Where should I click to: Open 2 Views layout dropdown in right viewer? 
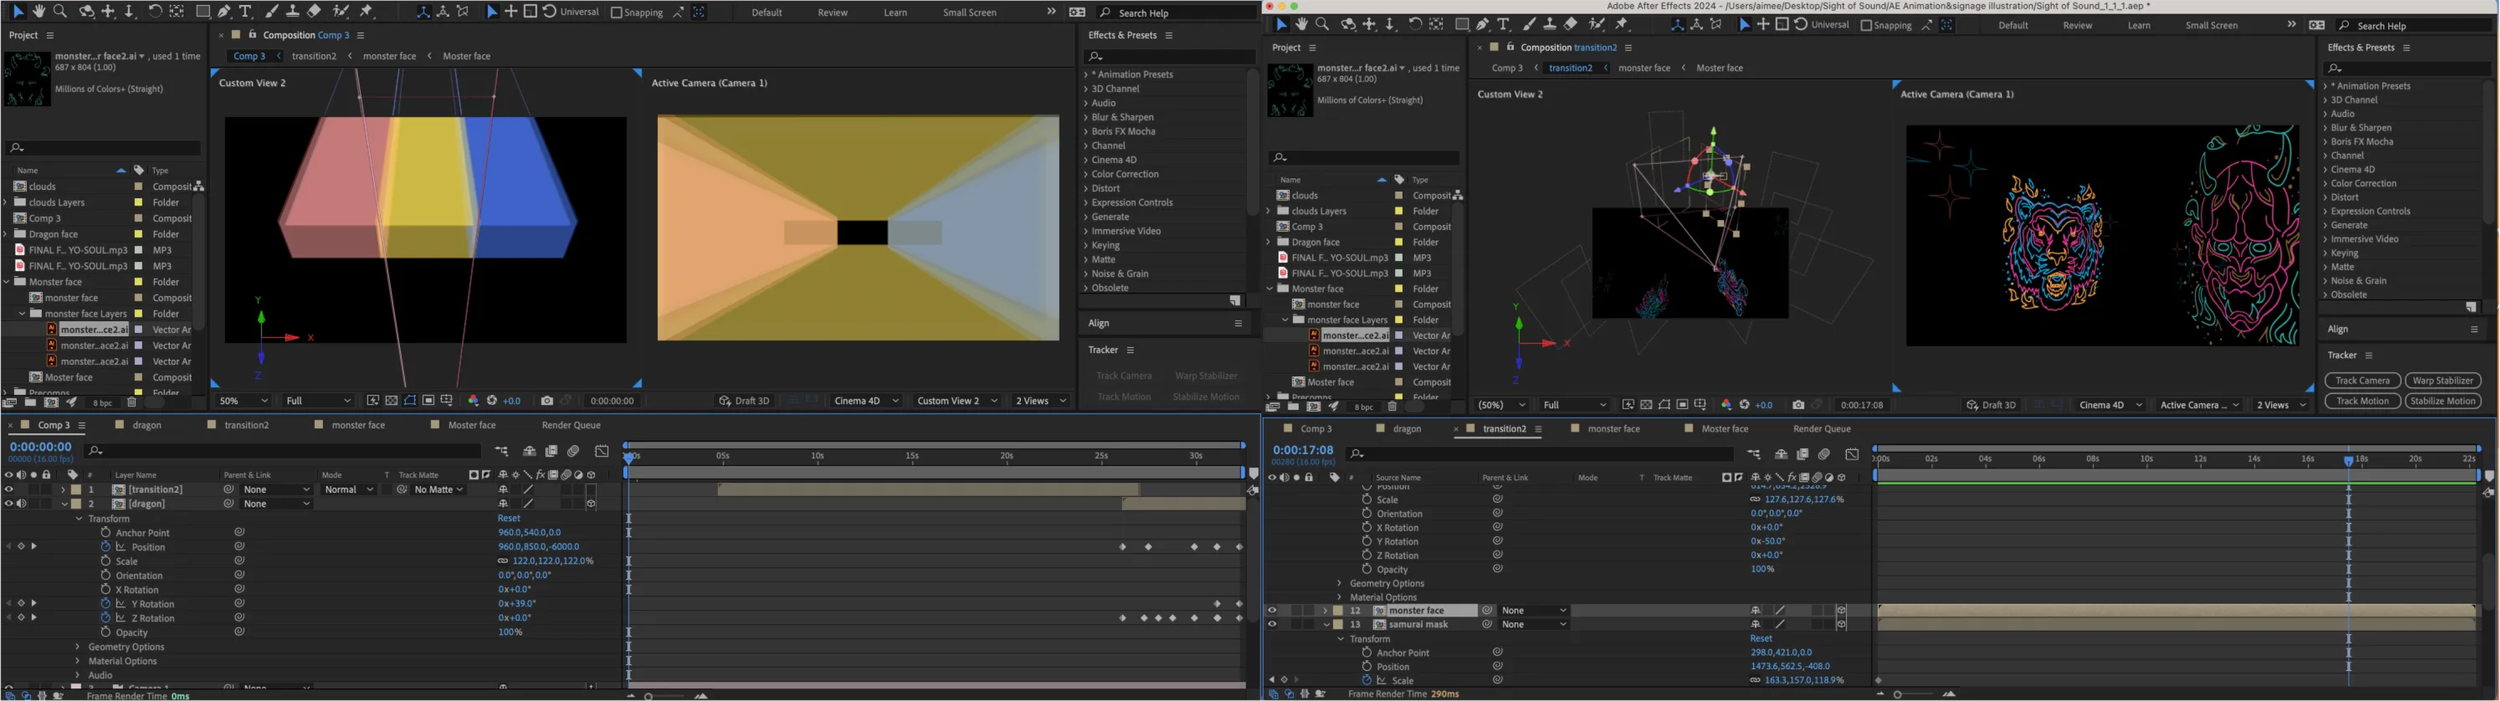coord(2281,405)
